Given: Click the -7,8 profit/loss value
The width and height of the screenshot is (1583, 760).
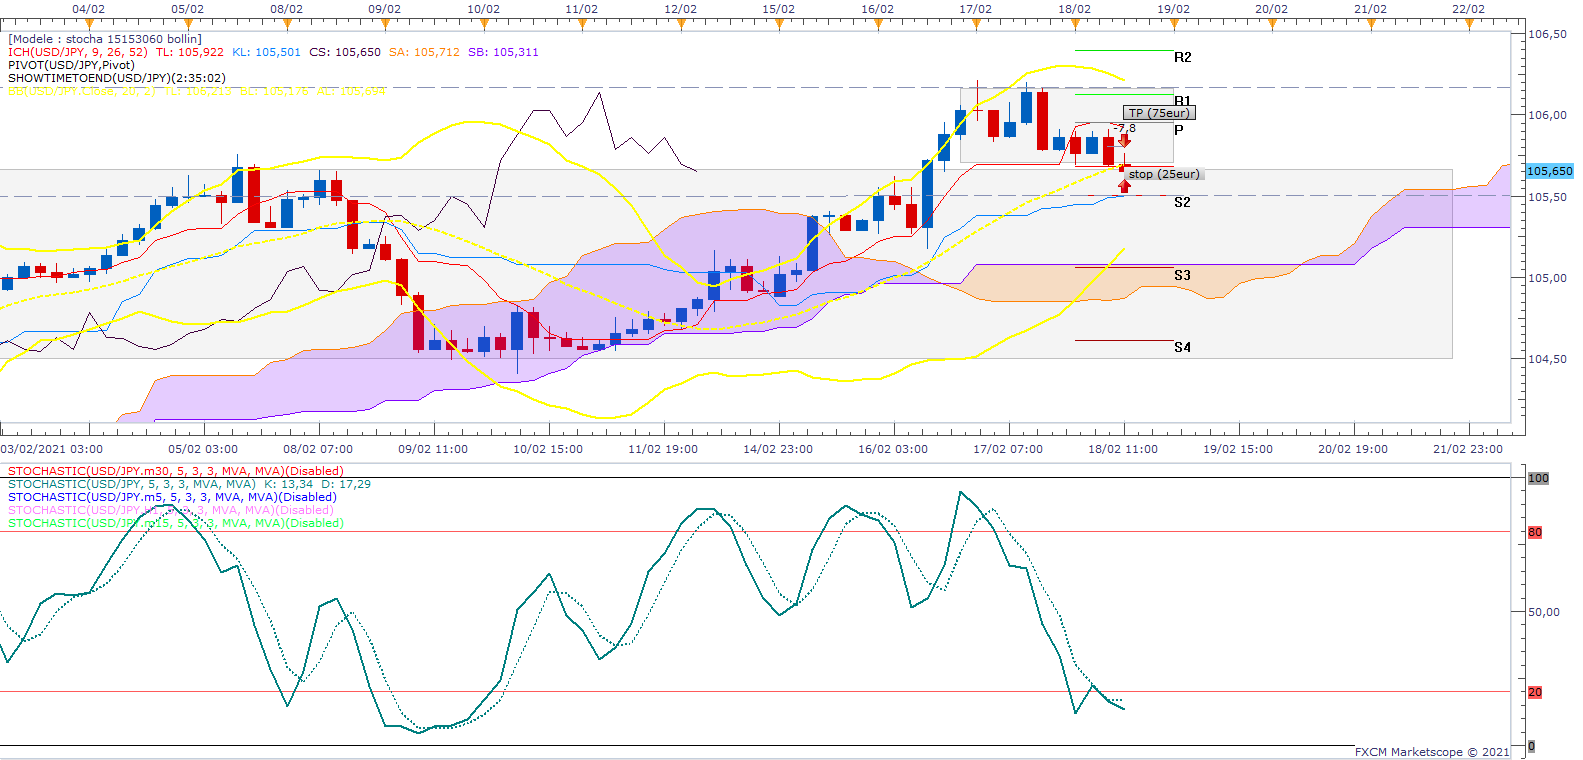Looking at the screenshot, I should click(x=1125, y=128).
